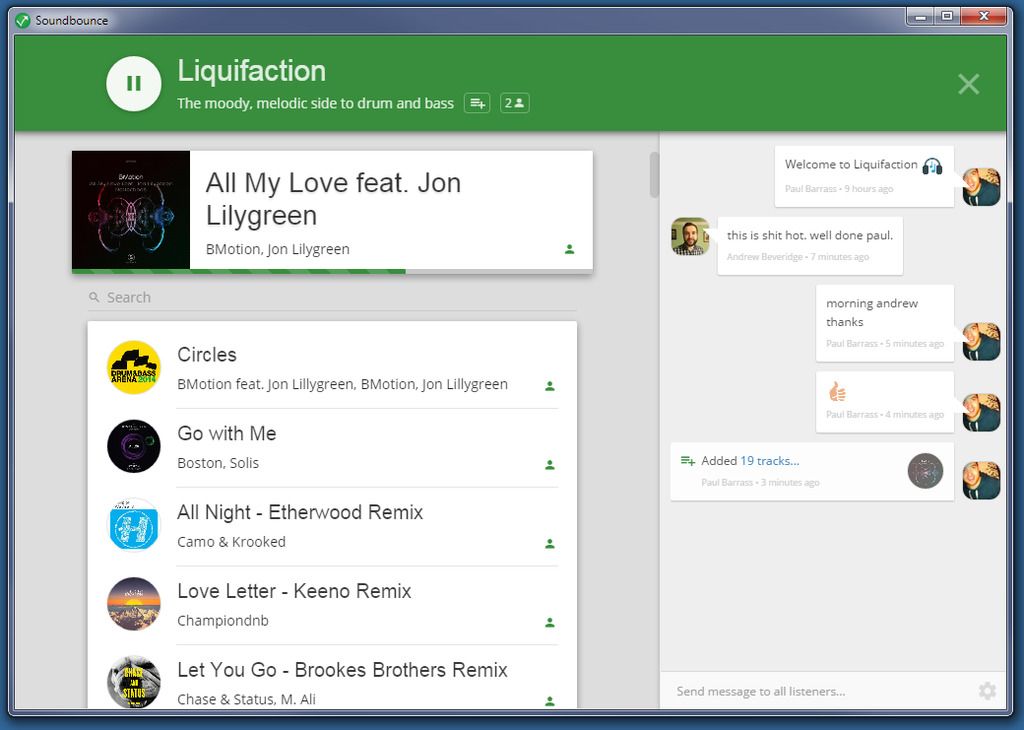Click the Circles track artwork
This screenshot has width=1024, height=730.
tap(134, 368)
